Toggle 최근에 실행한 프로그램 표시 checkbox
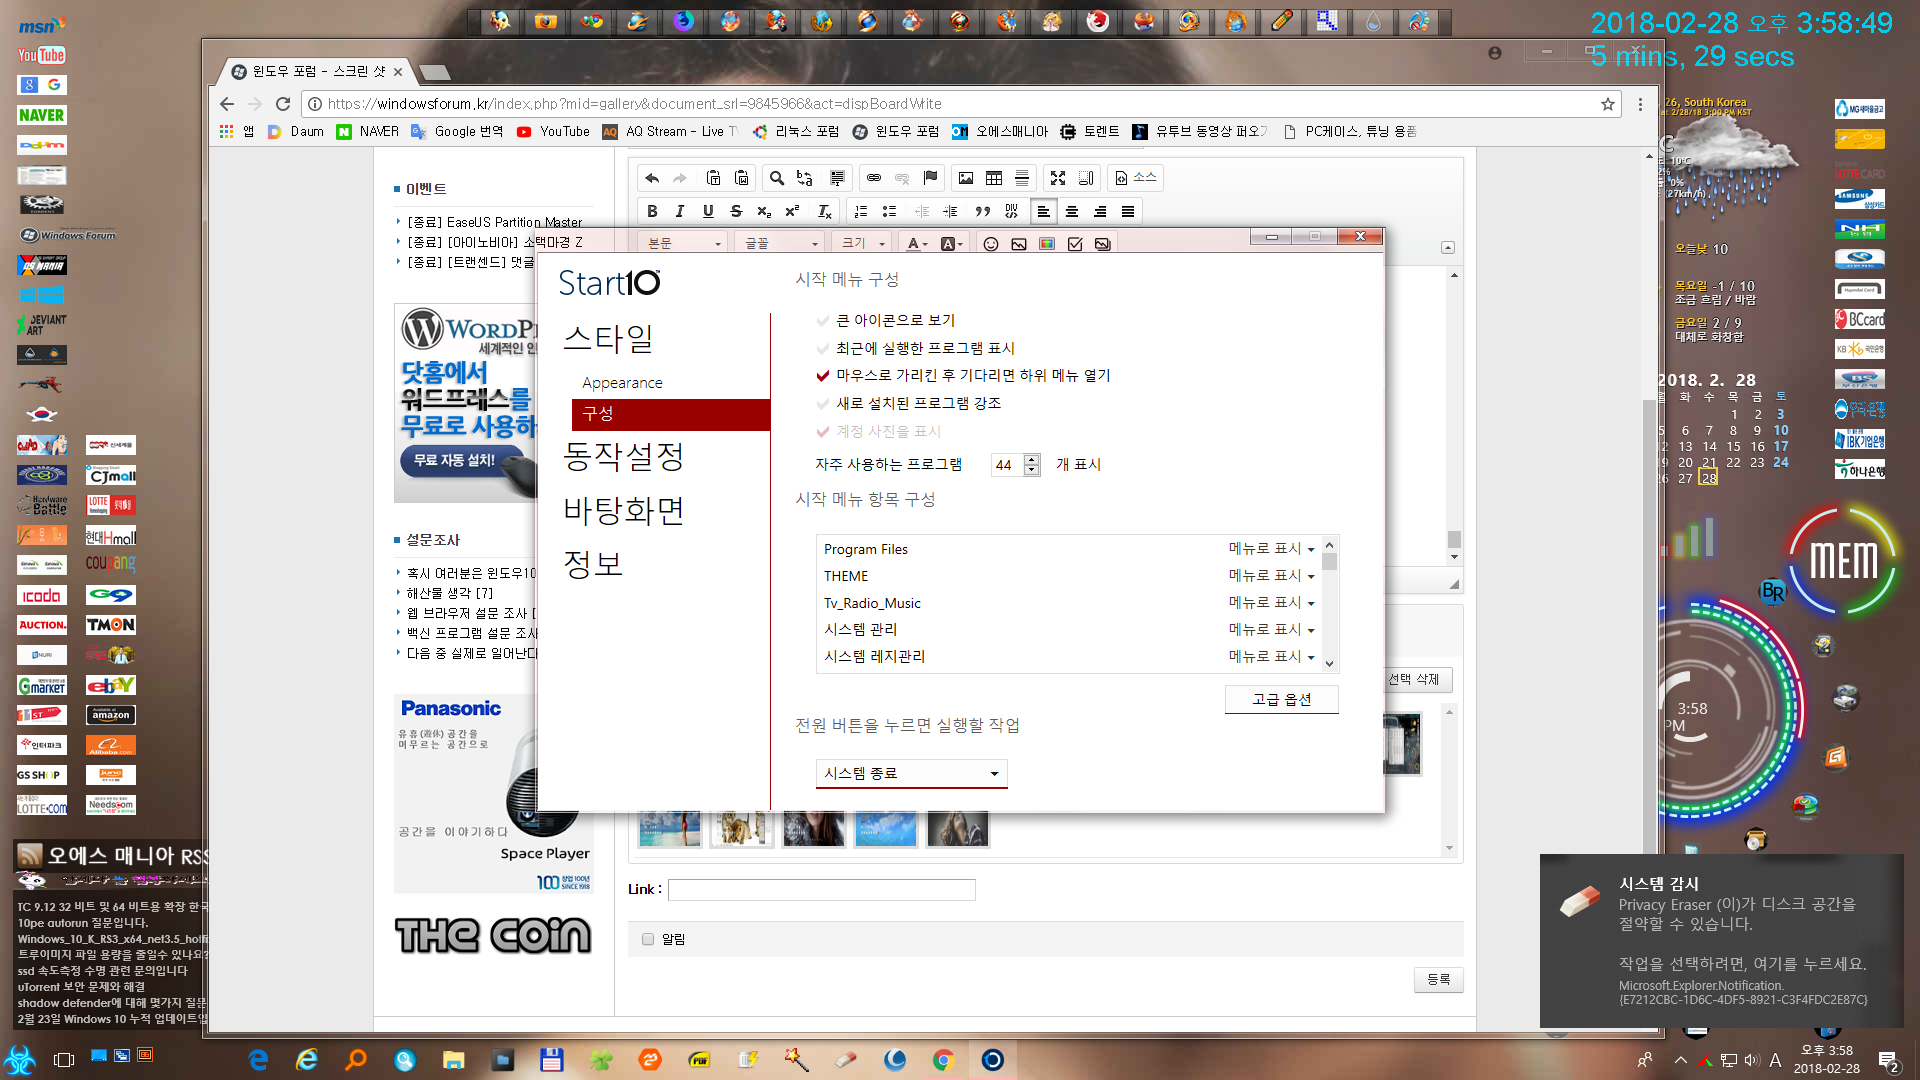Viewport: 1920px width, 1080px height. pyautogui.click(x=823, y=349)
